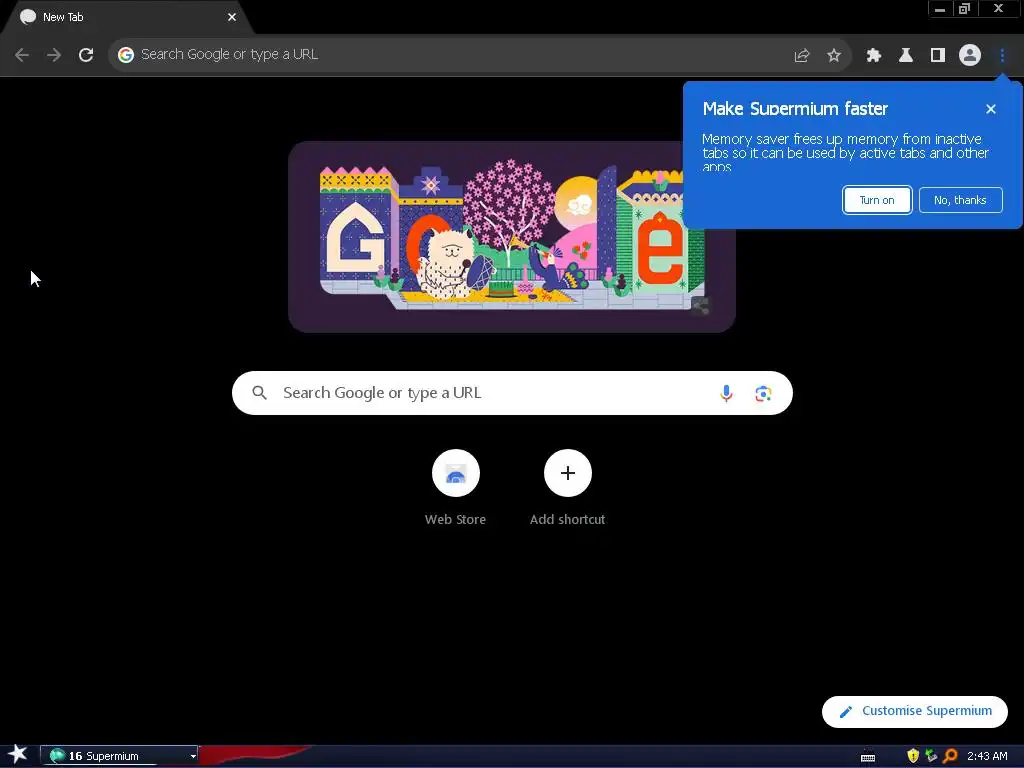Decline Memory saver with No, thanks
Screen dimensions: 1024x768
(x=960, y=200)
